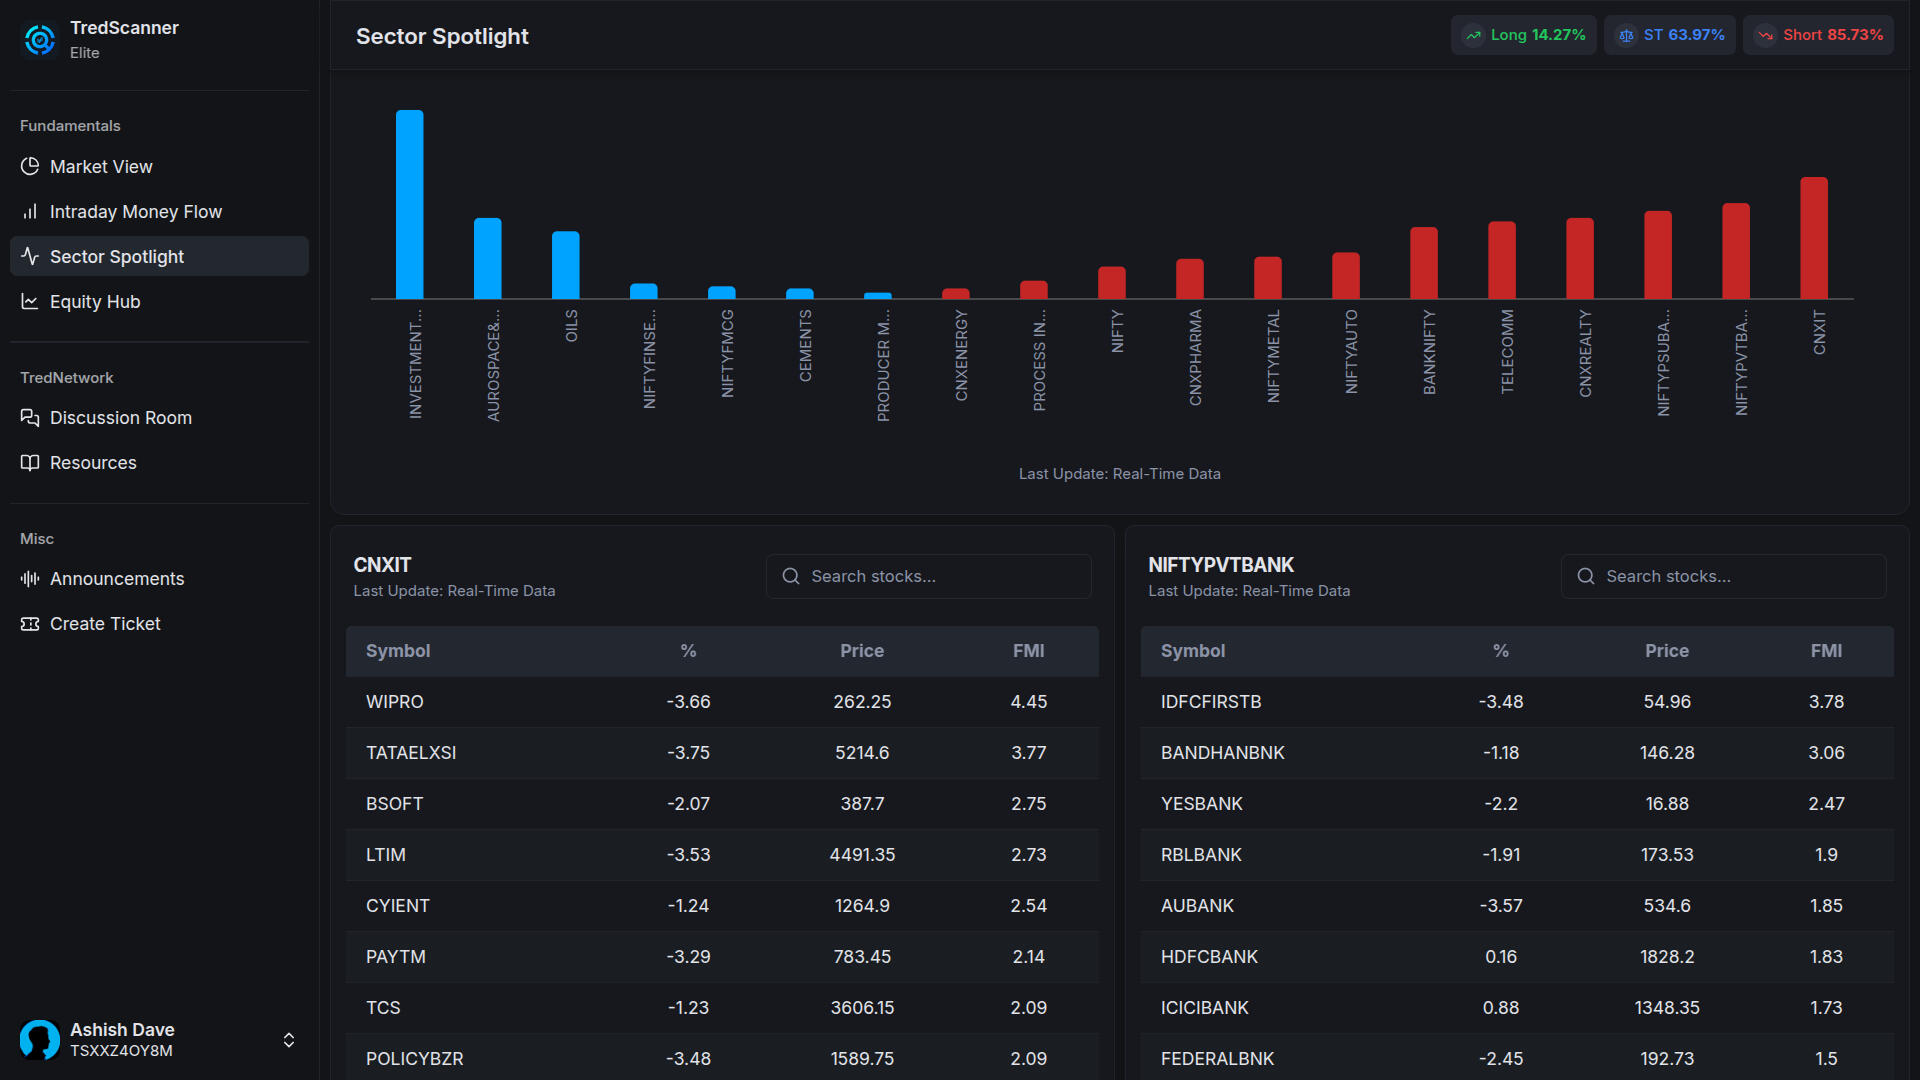Click the Ashish Dave profile avatar
The width and height of the screenshot is (1920, 1080).
point(40,1040)
